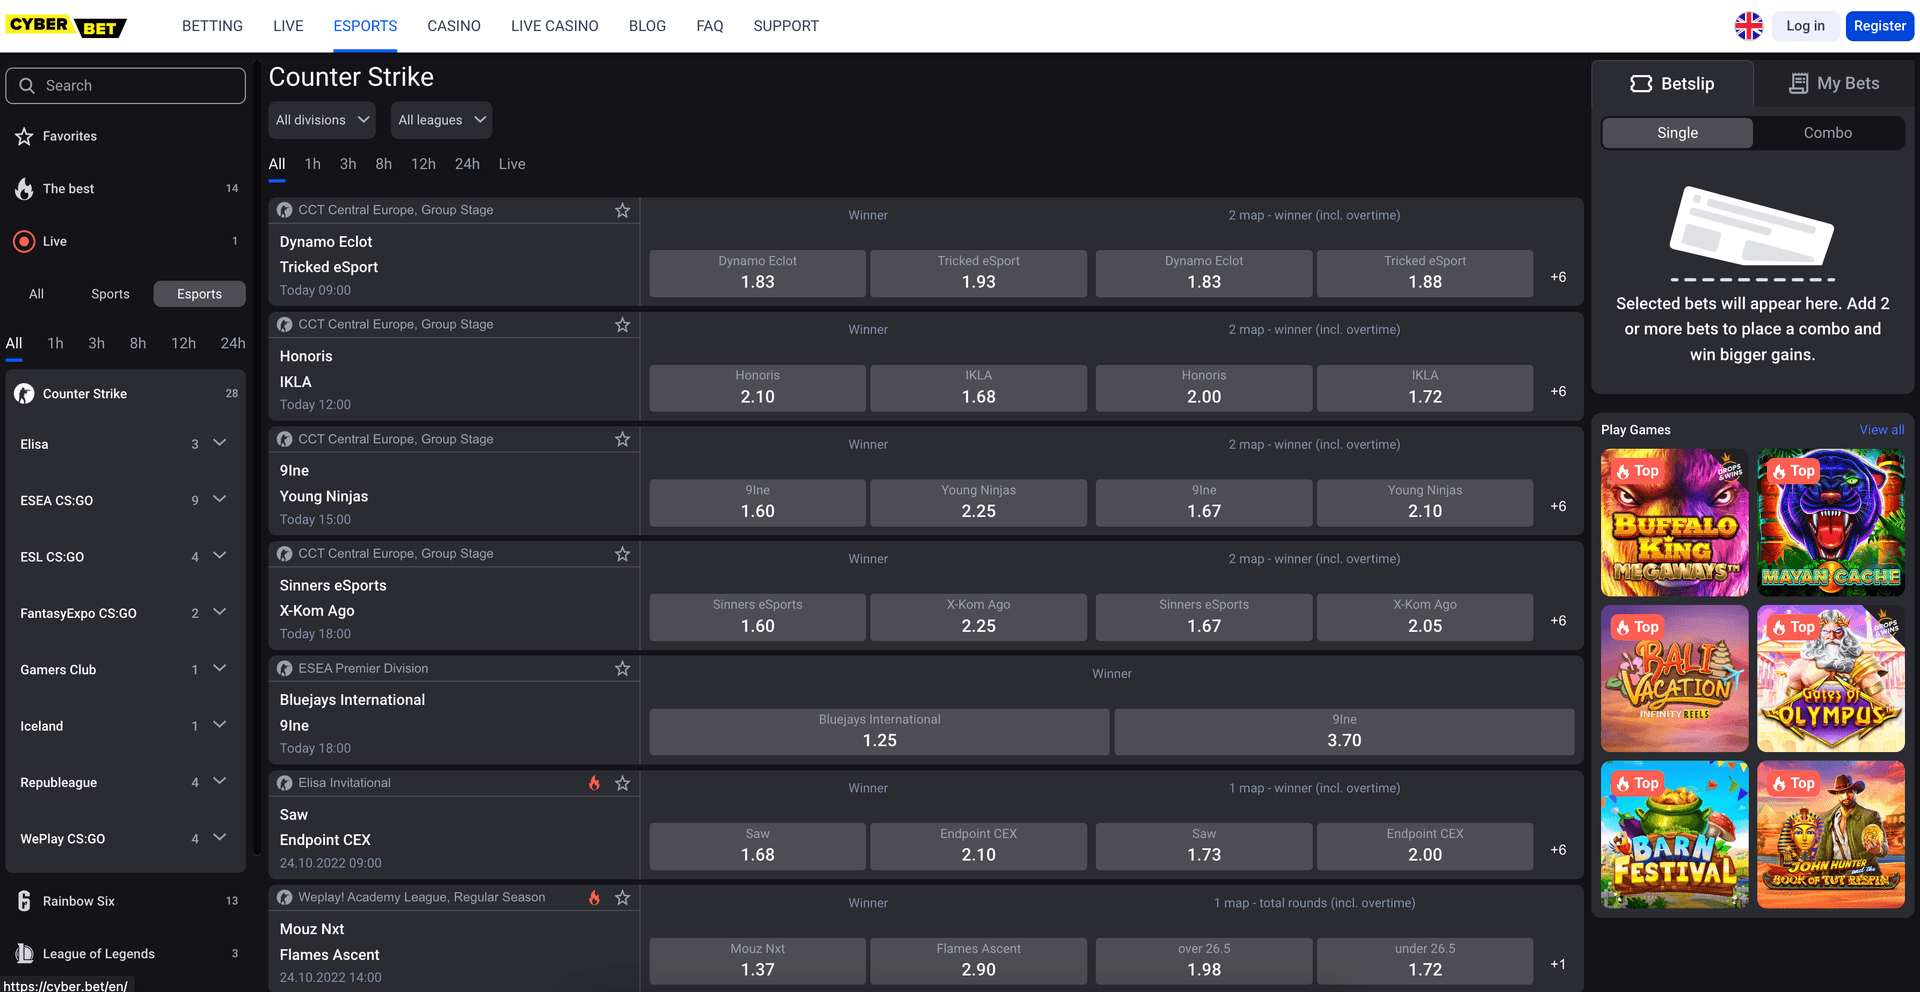Star the 9Ine vs Young Ninjas match
1920x992 pixels.
[x=622, y=439]
